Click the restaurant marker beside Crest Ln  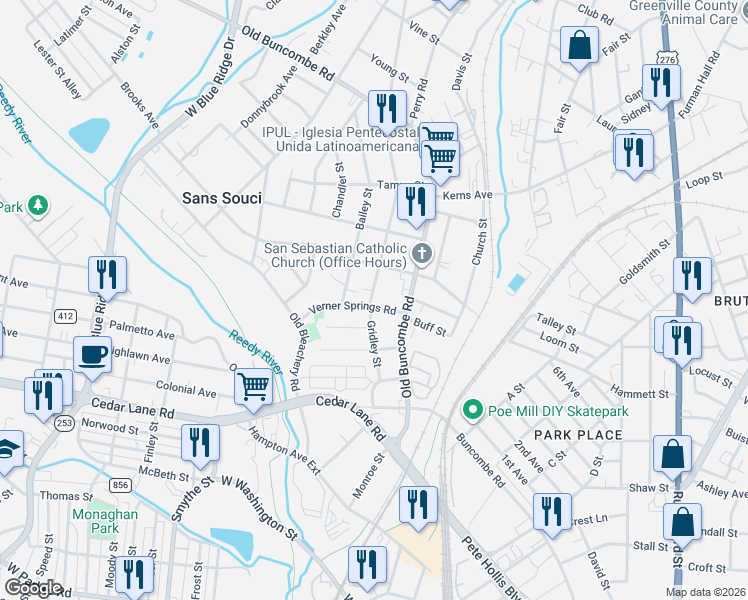[552, 514]
